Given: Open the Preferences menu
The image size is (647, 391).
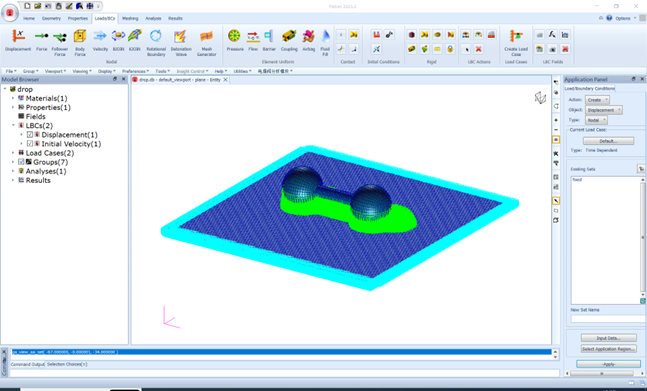Looking at the screenshot, I should [x=135, y=71].
